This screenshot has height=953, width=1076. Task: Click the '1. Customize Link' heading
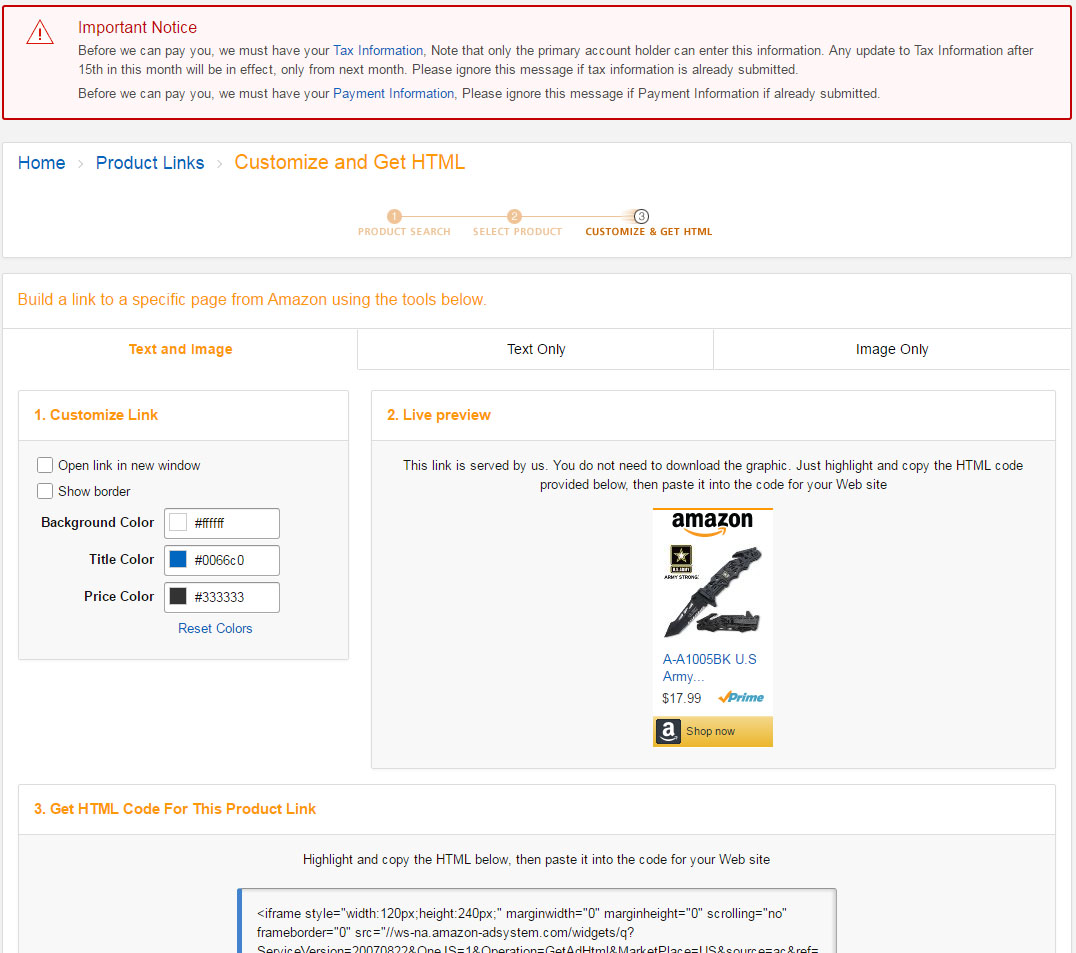(x=96, y=415)
